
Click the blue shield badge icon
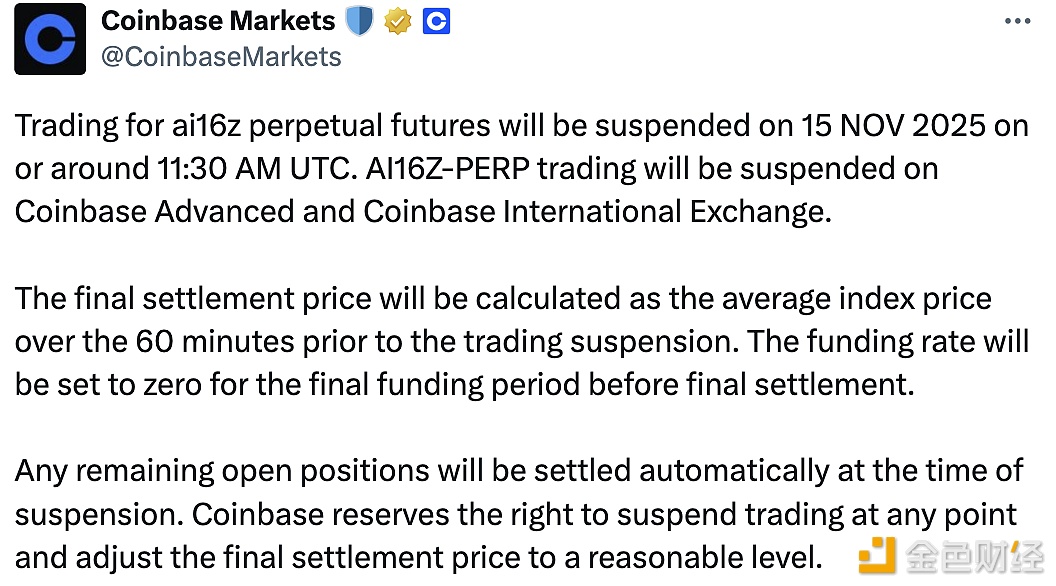click(359, 20)
